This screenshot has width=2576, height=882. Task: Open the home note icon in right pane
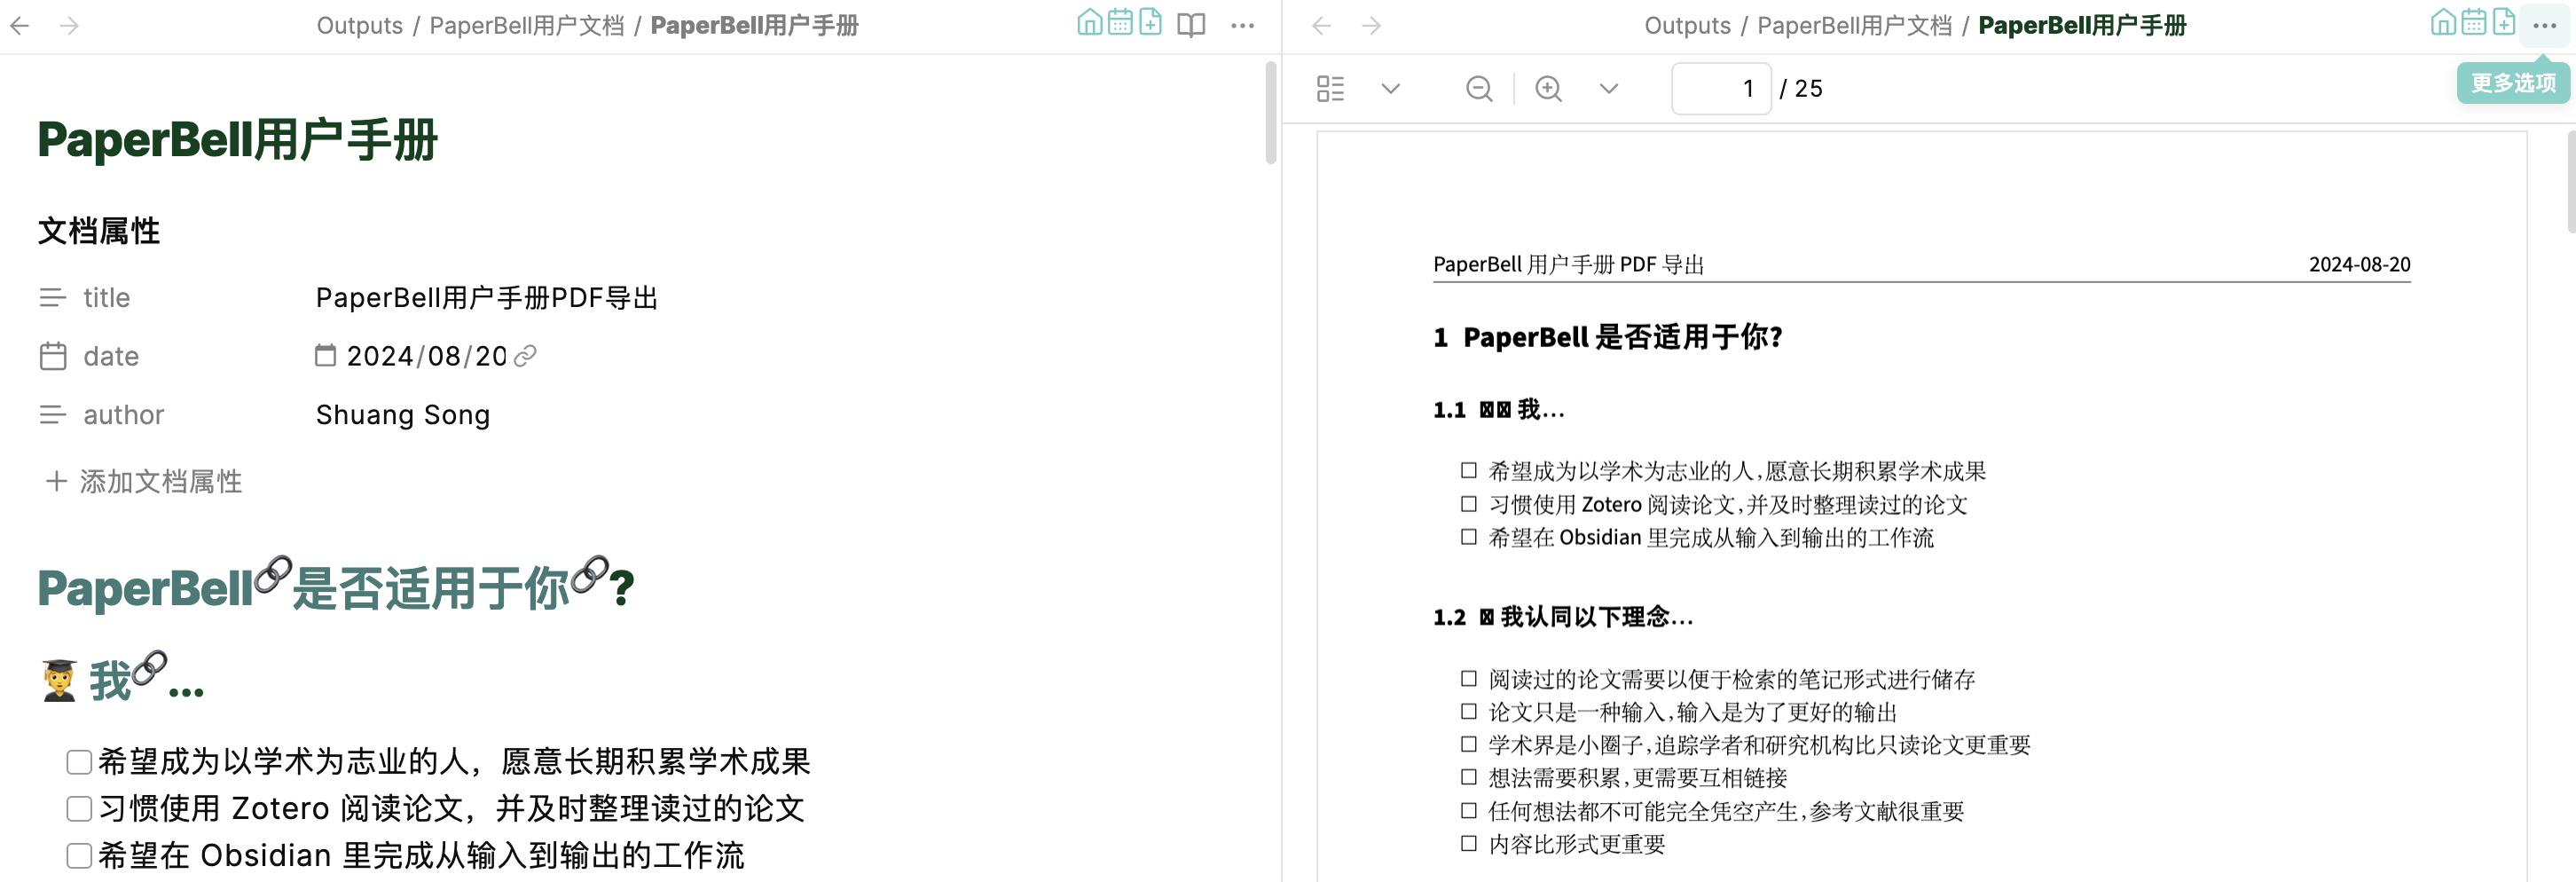[2442, 22]
